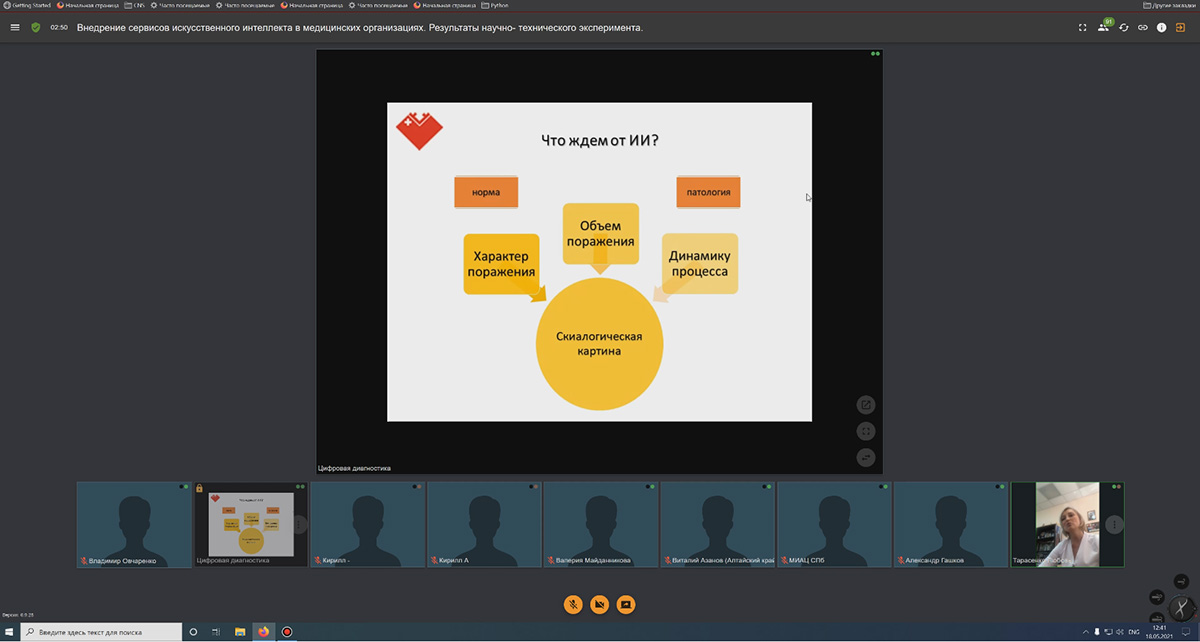
Task: Open the participants list with 91 badge
Action: [1104, 27]
